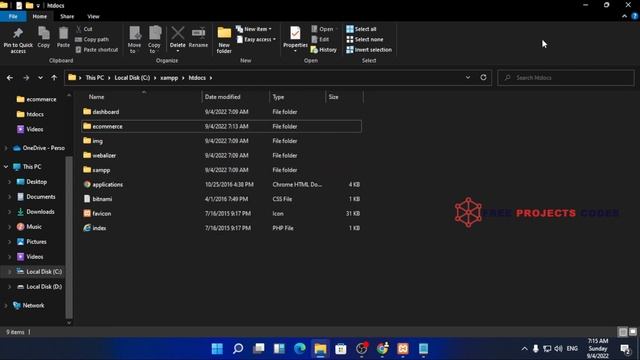Go back with the Back arrow

[10, 78]
